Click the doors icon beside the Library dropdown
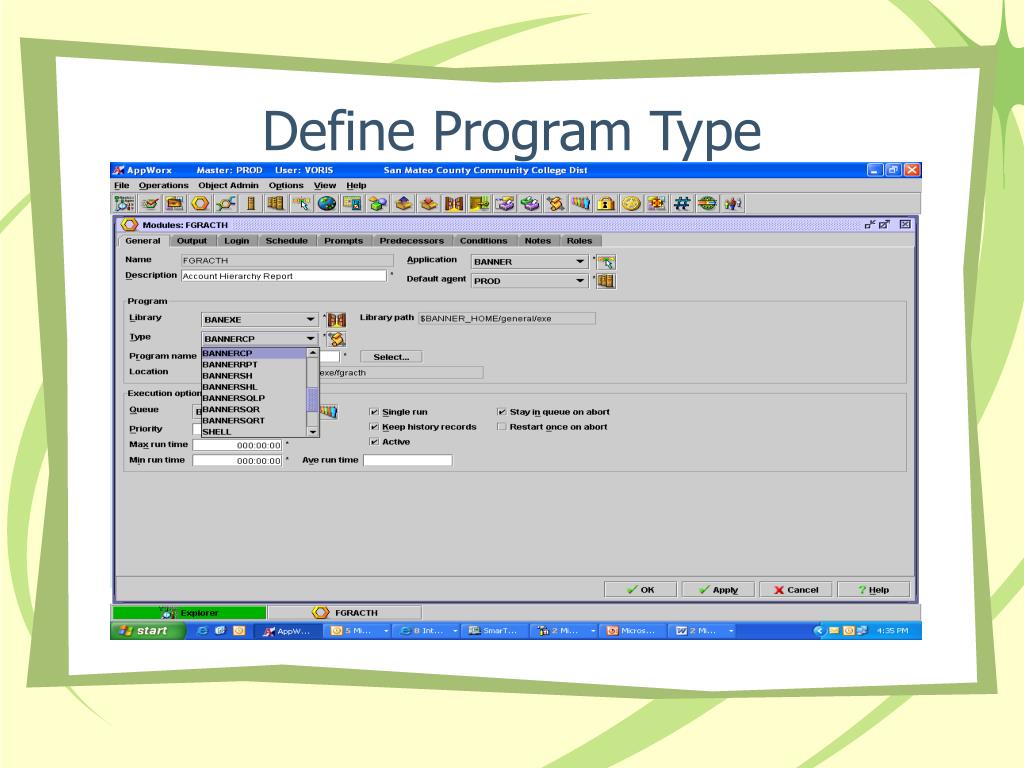 click(x=336, y=320)
